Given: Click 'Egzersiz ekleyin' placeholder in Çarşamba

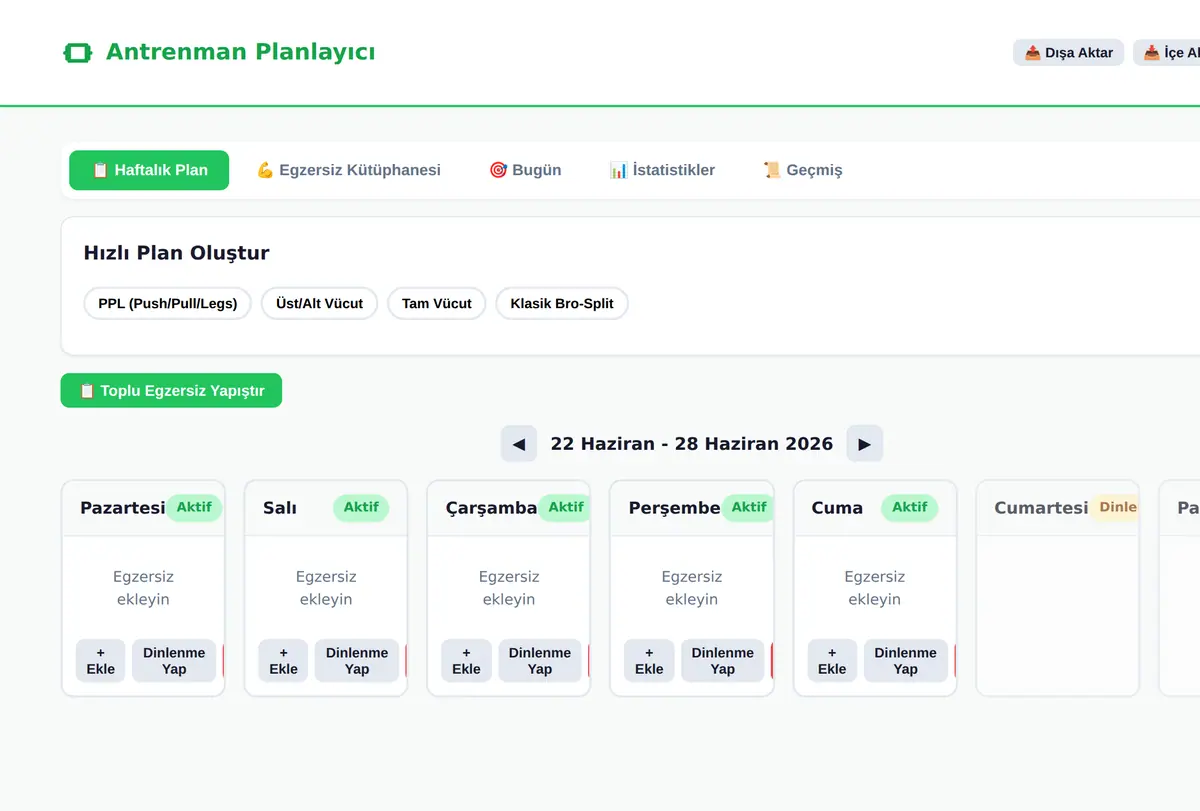Looking at the screenshot, I should pyautogui.click(x=509, y=588).
